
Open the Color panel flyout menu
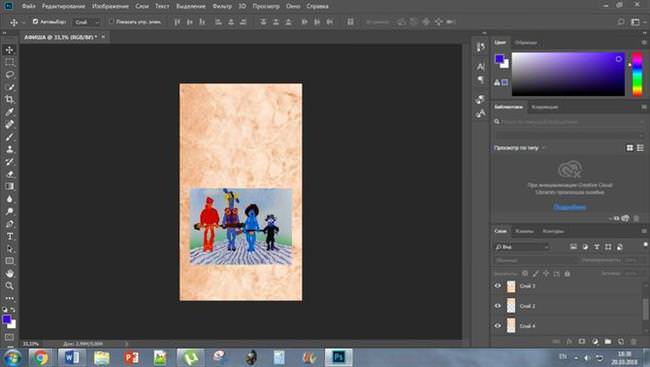click(x=644, y=42)
